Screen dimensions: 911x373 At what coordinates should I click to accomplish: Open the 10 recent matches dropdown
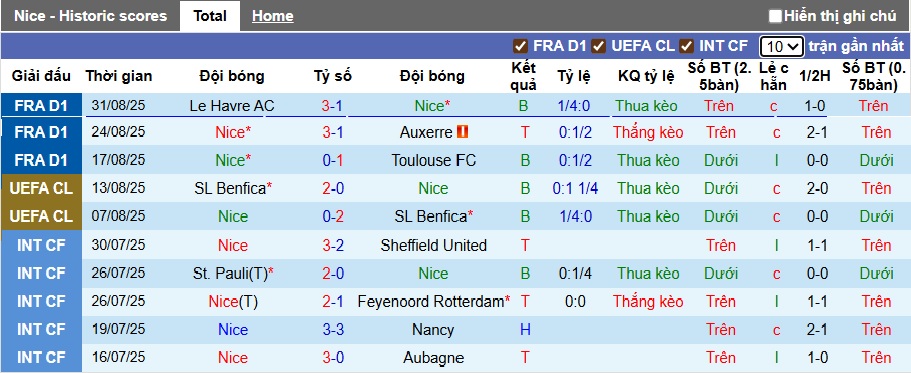click(781, 46)
